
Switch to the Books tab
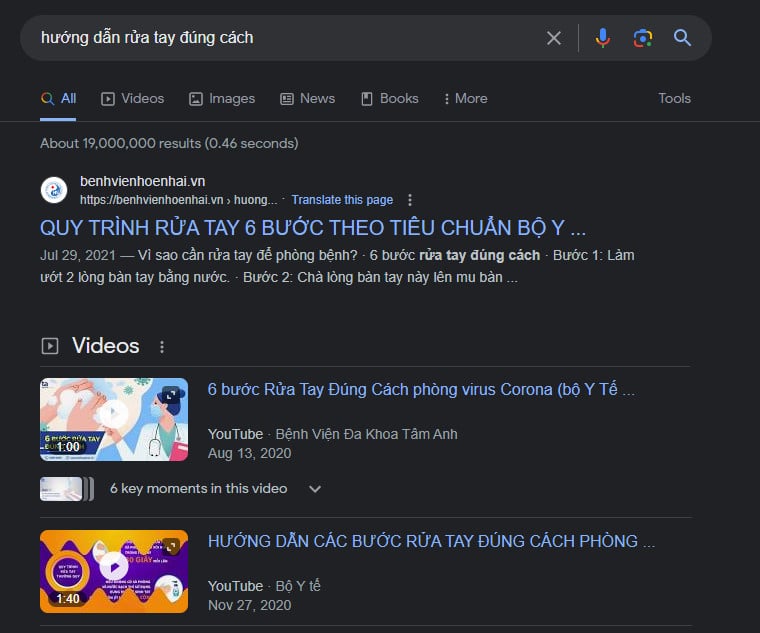(389, 99)
